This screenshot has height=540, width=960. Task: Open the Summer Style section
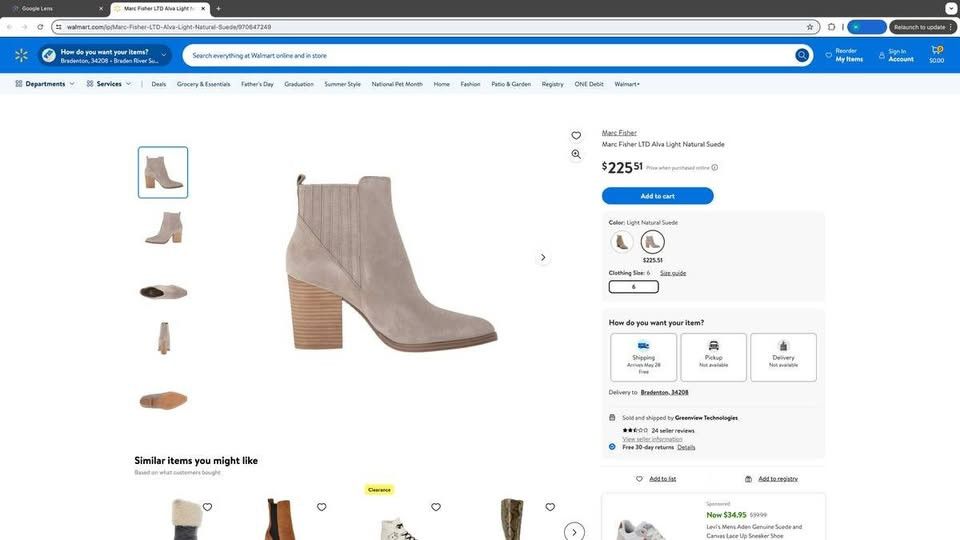pyautogui.click(x=342, y=84)
